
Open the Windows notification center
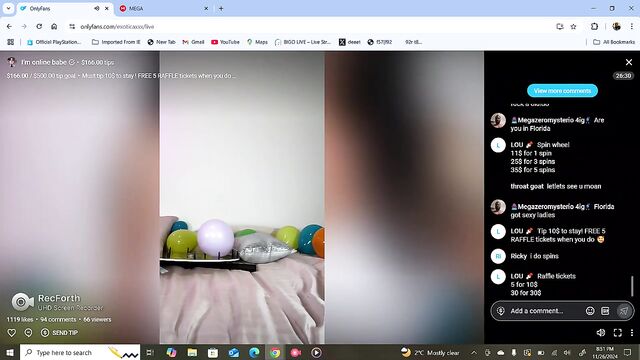point(627,353)
